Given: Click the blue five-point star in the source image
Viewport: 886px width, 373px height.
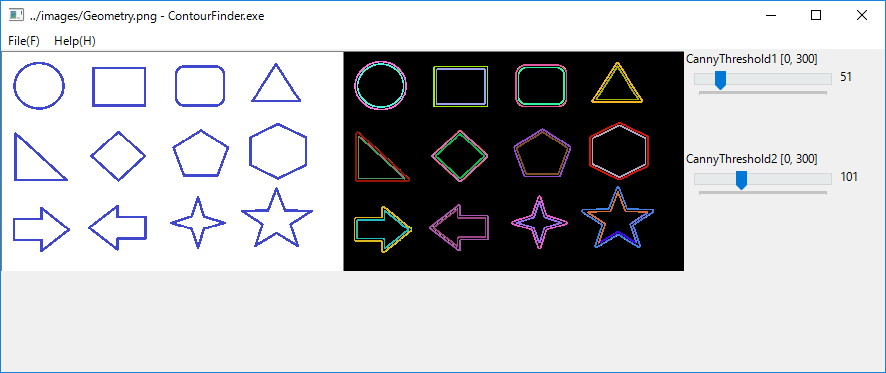Looking at the screenshot, I should (277, 218).
